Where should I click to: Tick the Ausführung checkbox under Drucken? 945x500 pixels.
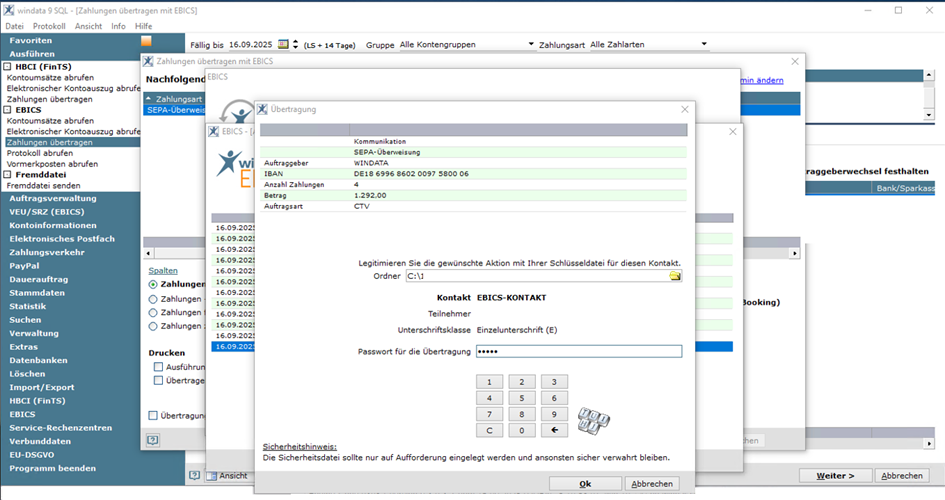(x=158, y=367)
